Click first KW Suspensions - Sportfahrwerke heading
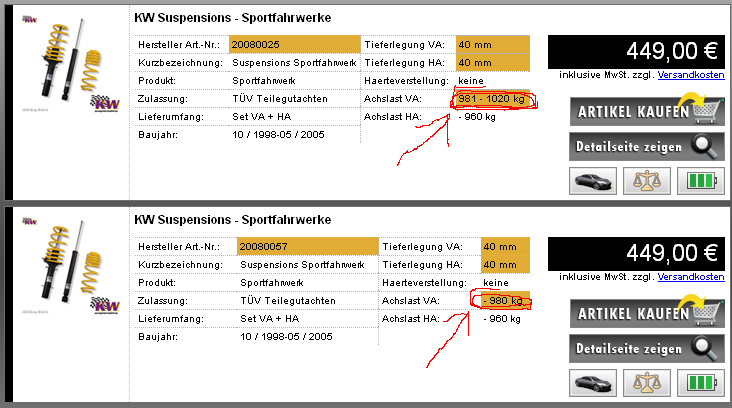 (x=232, y=18)
